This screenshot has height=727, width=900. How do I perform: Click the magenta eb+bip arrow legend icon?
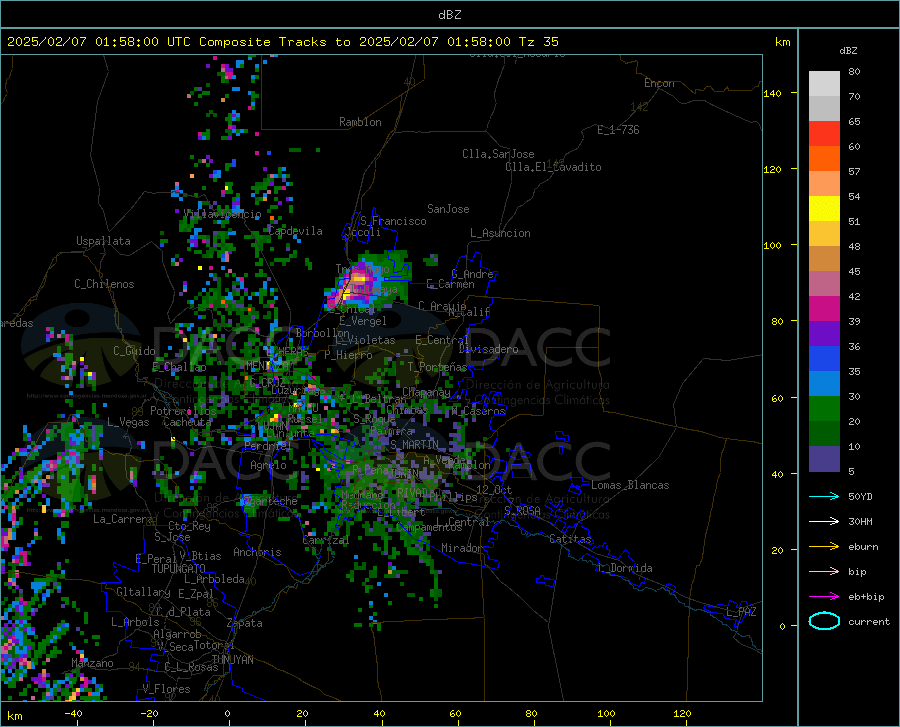click(824, 597)
